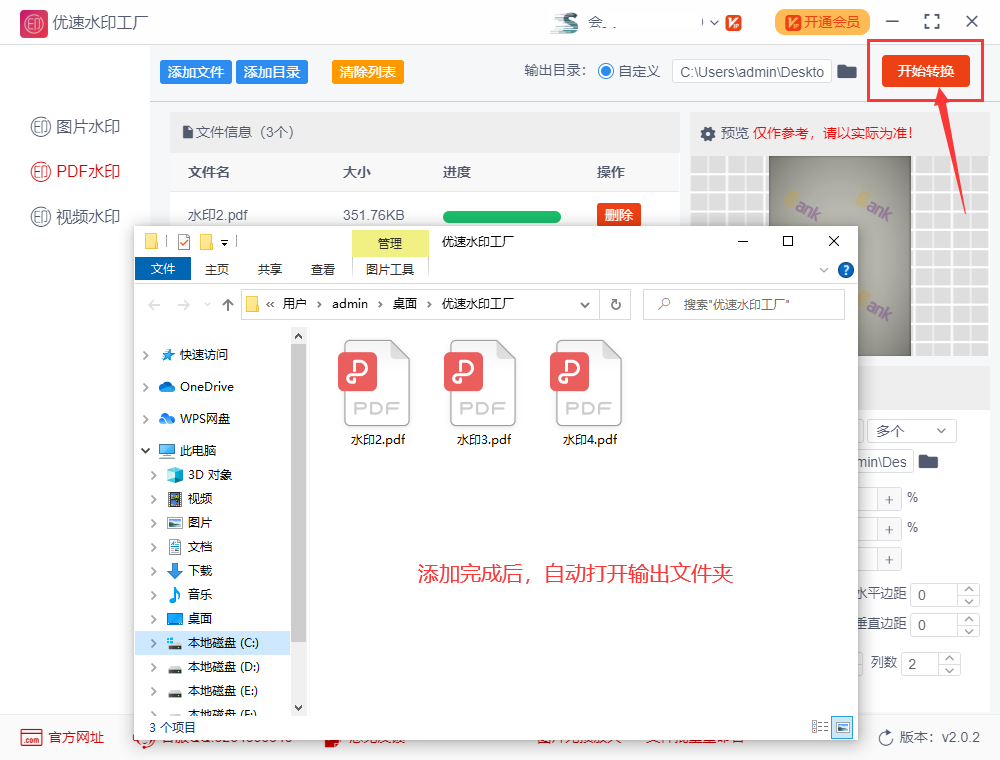
Task: Open 水印2.pdf file icon in explorer
Action: pyautogui.click(x=377, y=383)
